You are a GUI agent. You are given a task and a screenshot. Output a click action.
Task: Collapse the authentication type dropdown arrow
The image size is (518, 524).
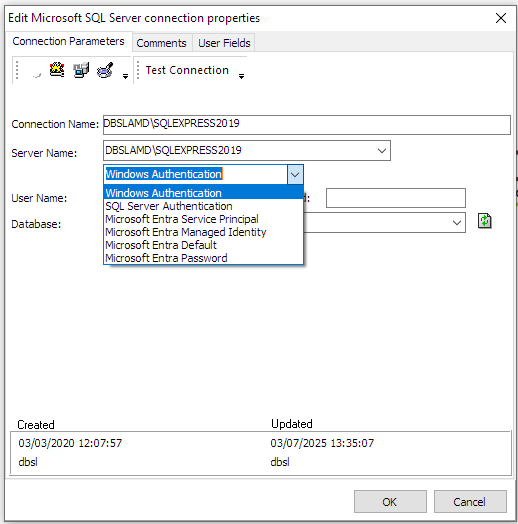tap(295, 174)
